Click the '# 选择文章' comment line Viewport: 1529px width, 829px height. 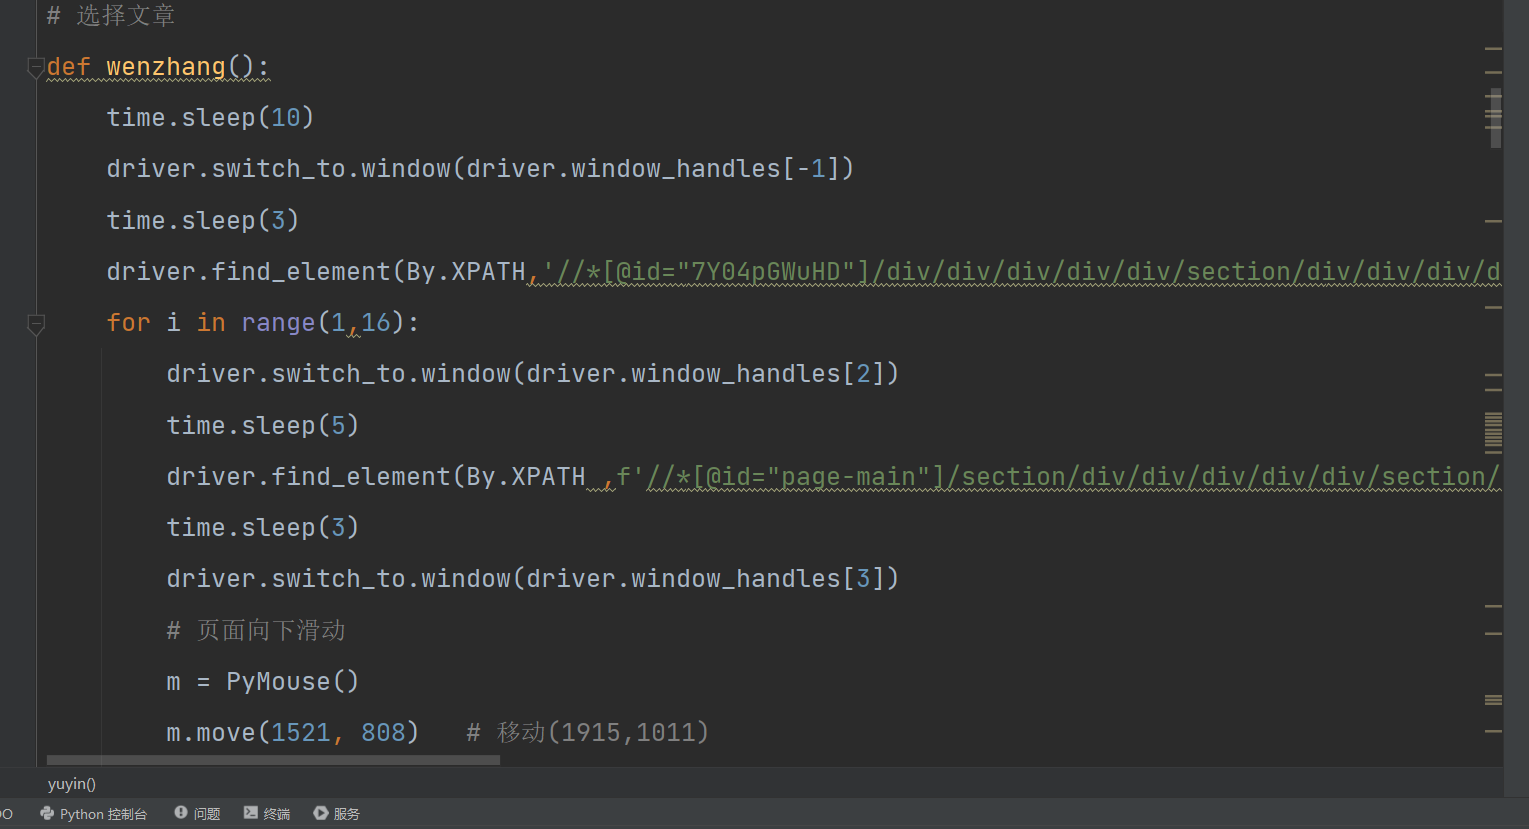click(x=111, y=16)
